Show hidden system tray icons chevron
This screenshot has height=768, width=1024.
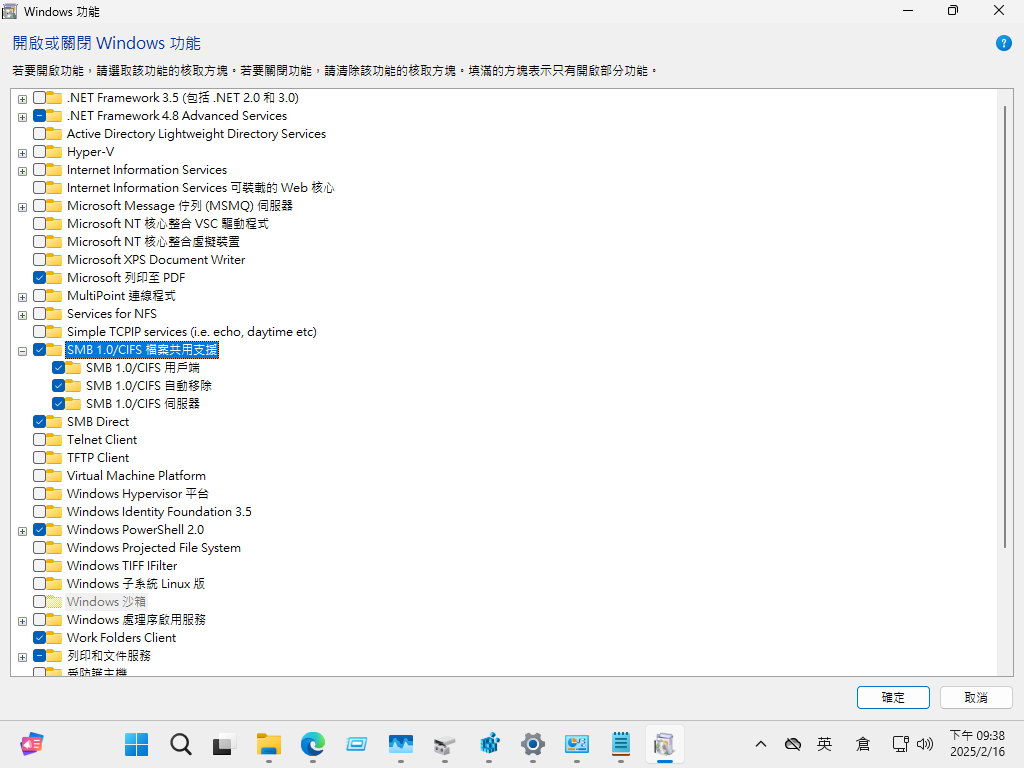[x=761, y=744]
